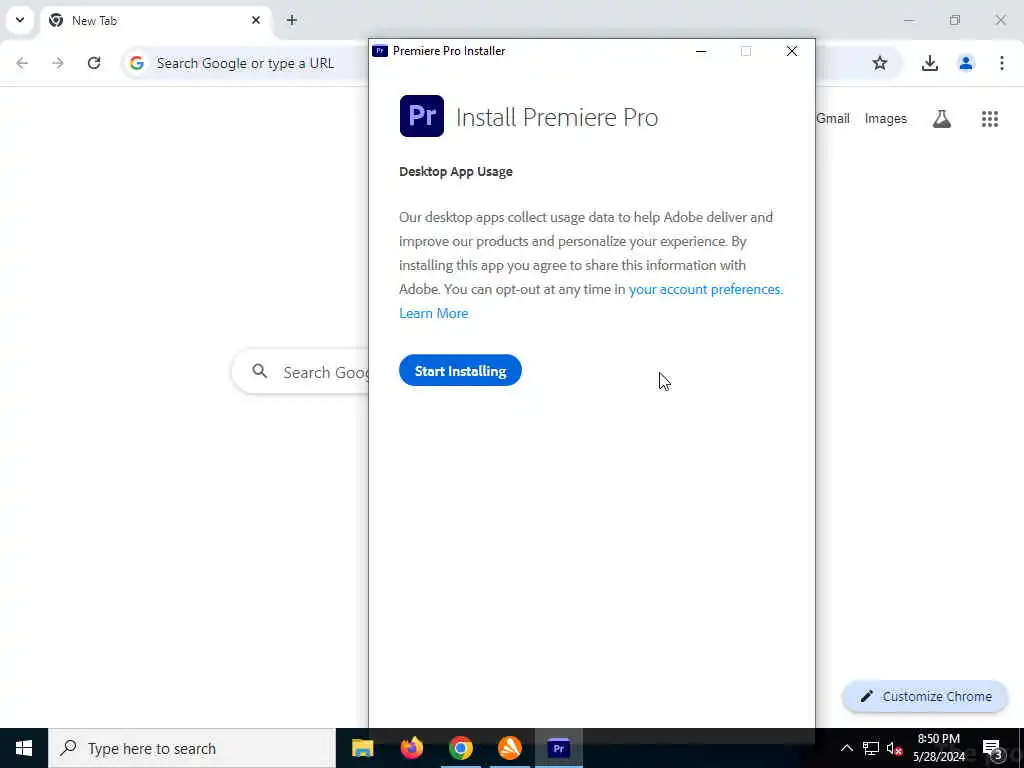Viewport: 1024px width, 768px height.
Task: Show hidden system tray icons
Action: tap(846, 748)
